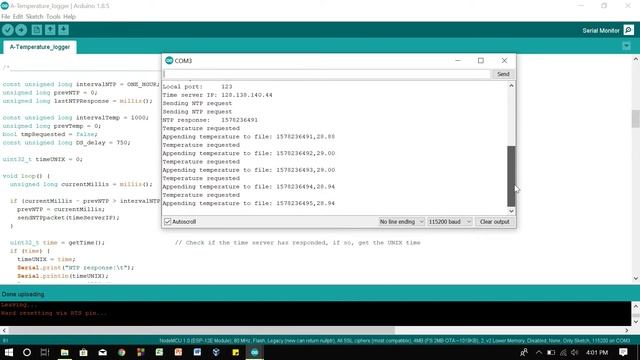Viewport: 640px width, 360px height.
Task: Open the Tools menu
Action: (x=53, y=17)
